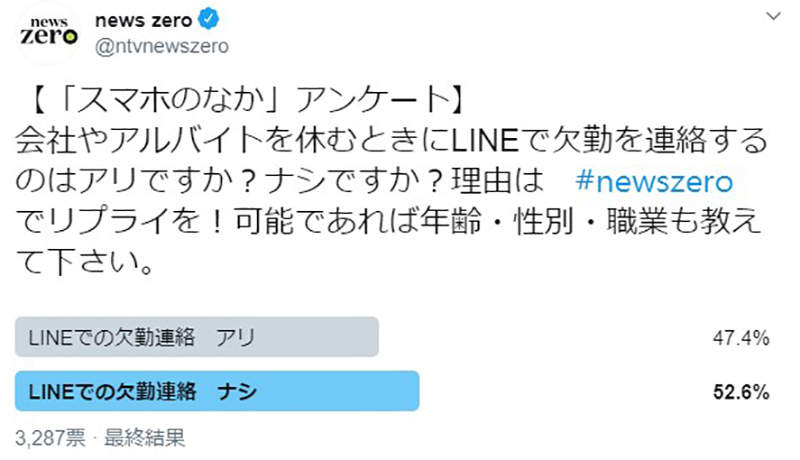Click the 3,287票 vote count
Image resolution: width=800 pixels, height=460 pixels.
pos(47,436)
